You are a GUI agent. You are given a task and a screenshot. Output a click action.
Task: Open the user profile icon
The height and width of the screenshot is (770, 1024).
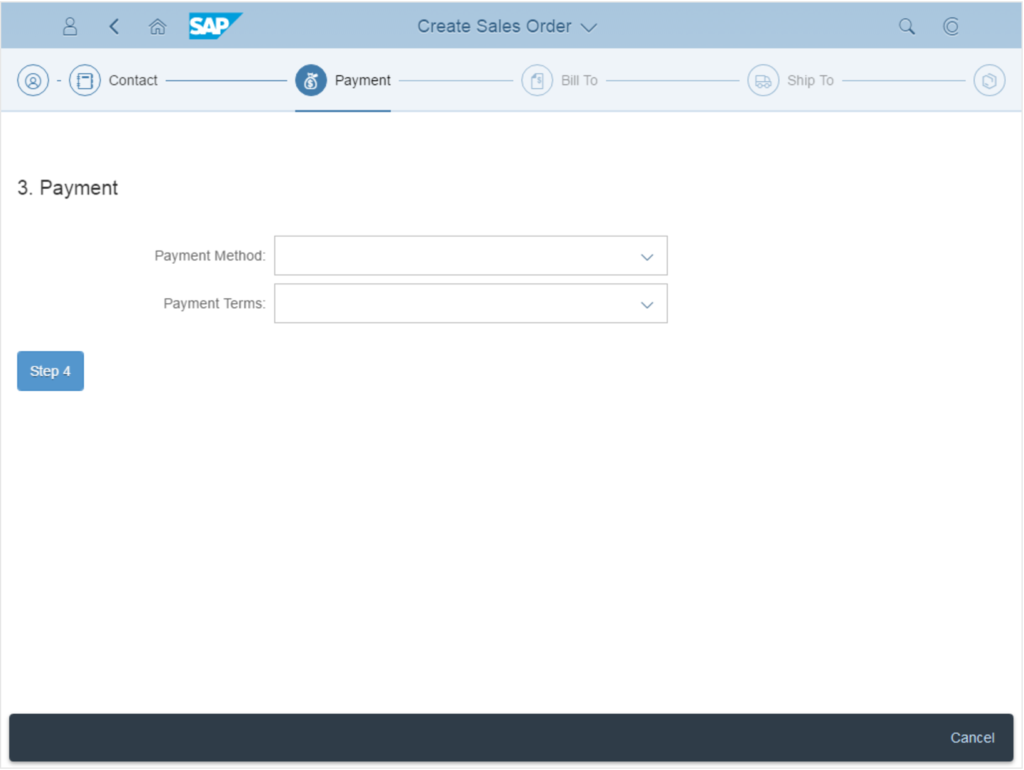[x=70, y=27]
